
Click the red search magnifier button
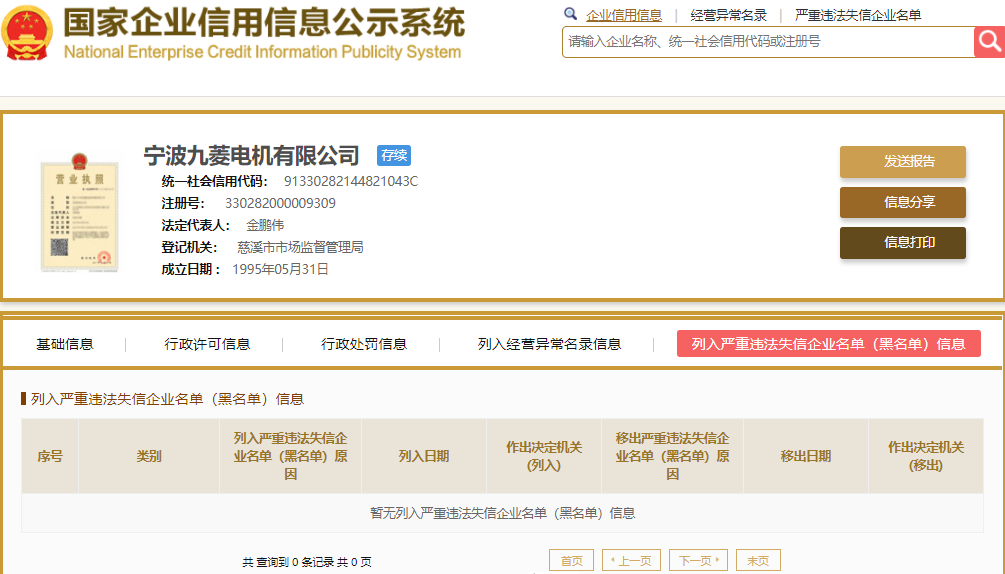pos(989,42)
